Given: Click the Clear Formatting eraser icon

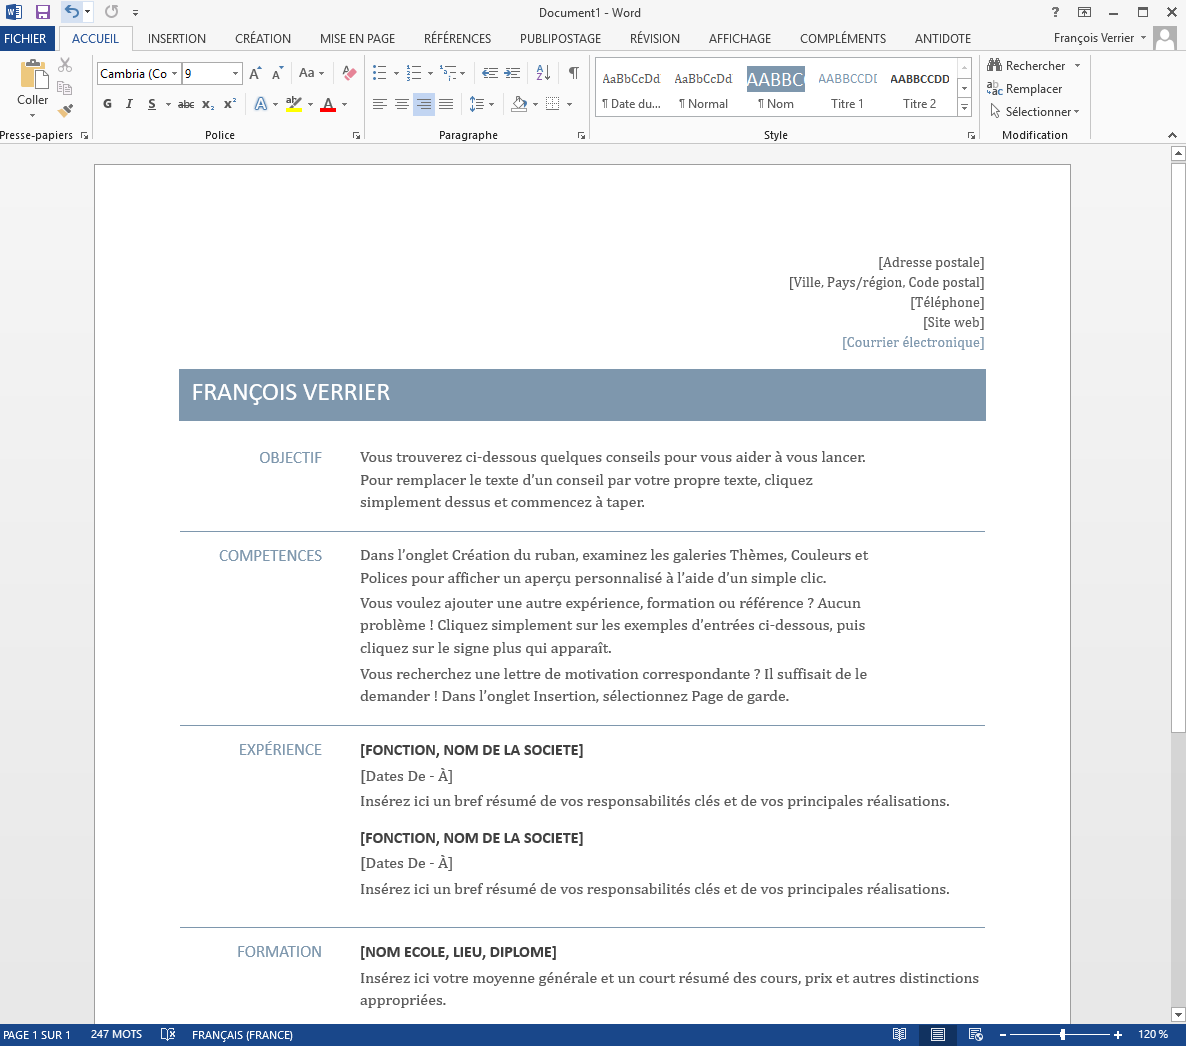Looking at the screenshot, I should click(349, 73).
